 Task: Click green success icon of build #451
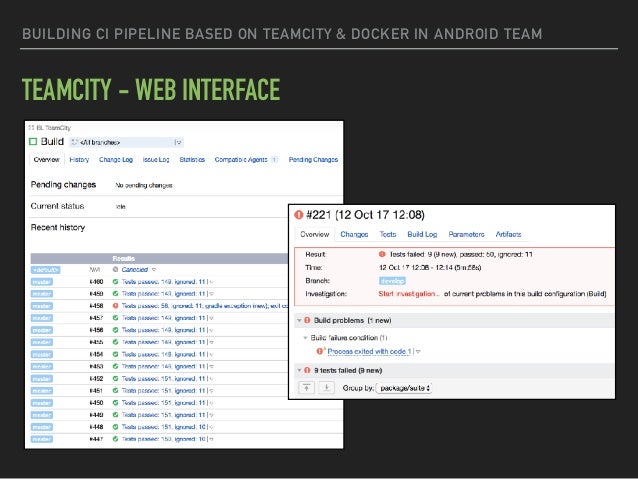tap(115, 391)
